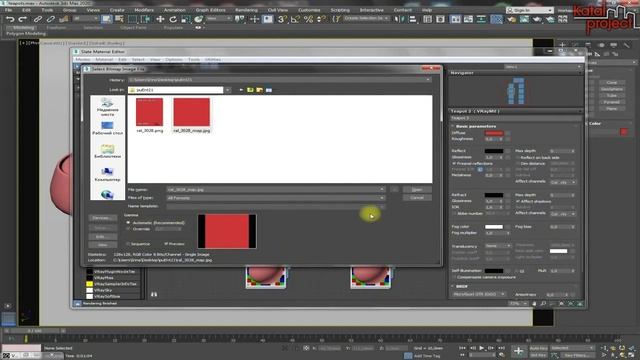Click Cancel button in file dialog
The height and width of the screenshot is (360, 640).
(417, 198)
